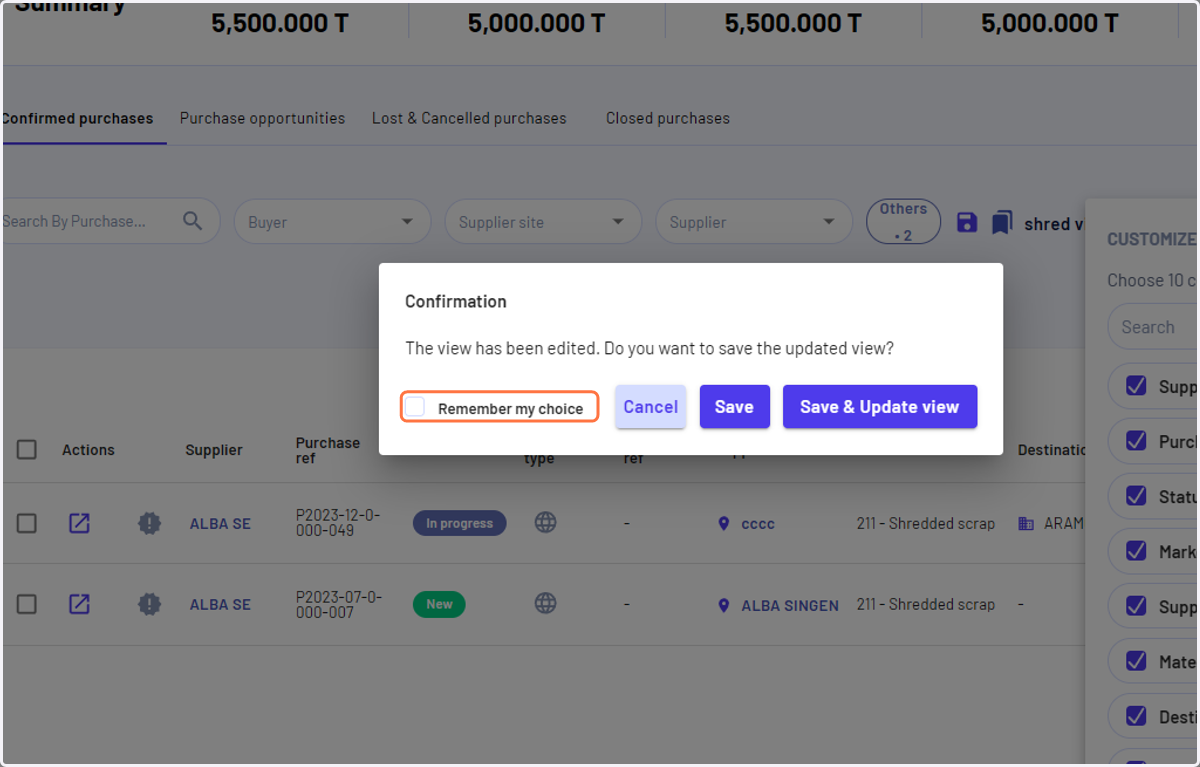Open ALBA SE link in In progress row
The image size is (1200, 767).
tap(220, 523)
